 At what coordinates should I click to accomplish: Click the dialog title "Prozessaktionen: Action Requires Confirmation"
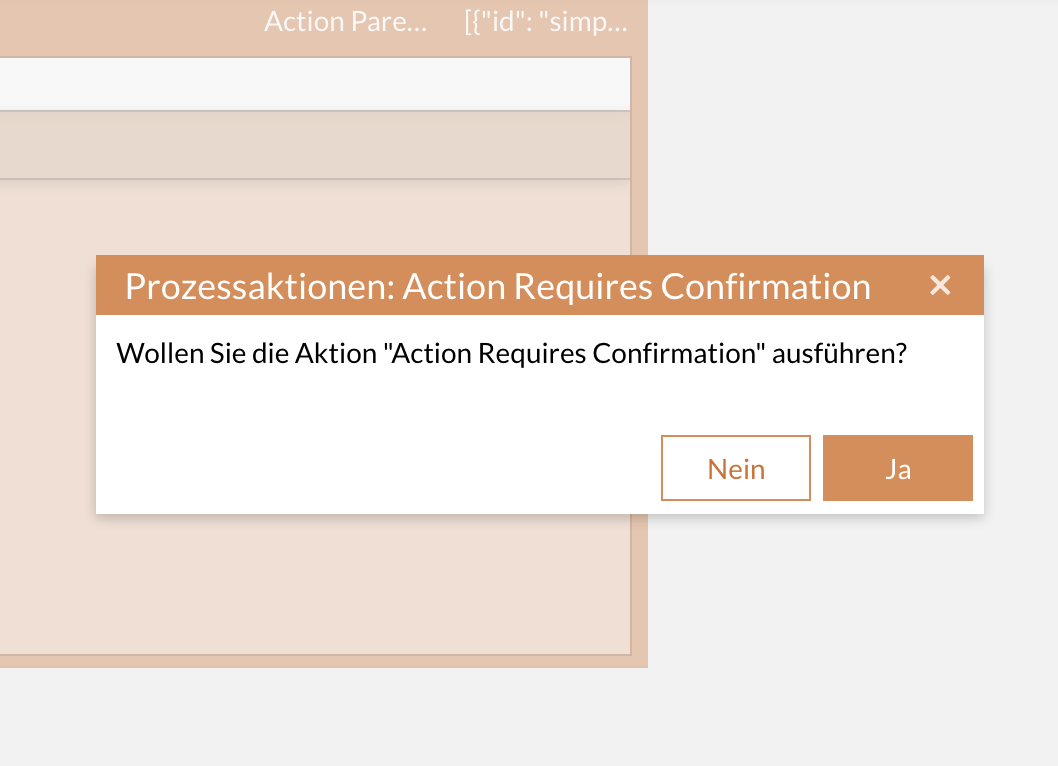pos(497,285)
